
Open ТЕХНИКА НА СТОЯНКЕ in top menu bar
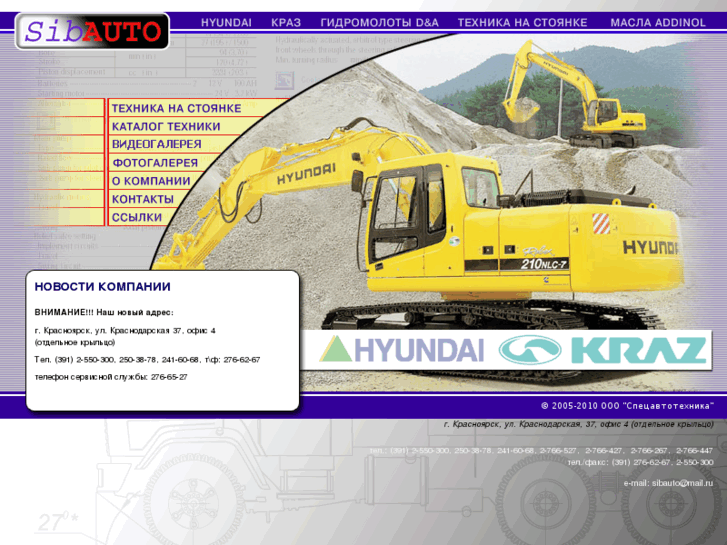(x=522, y=23)
